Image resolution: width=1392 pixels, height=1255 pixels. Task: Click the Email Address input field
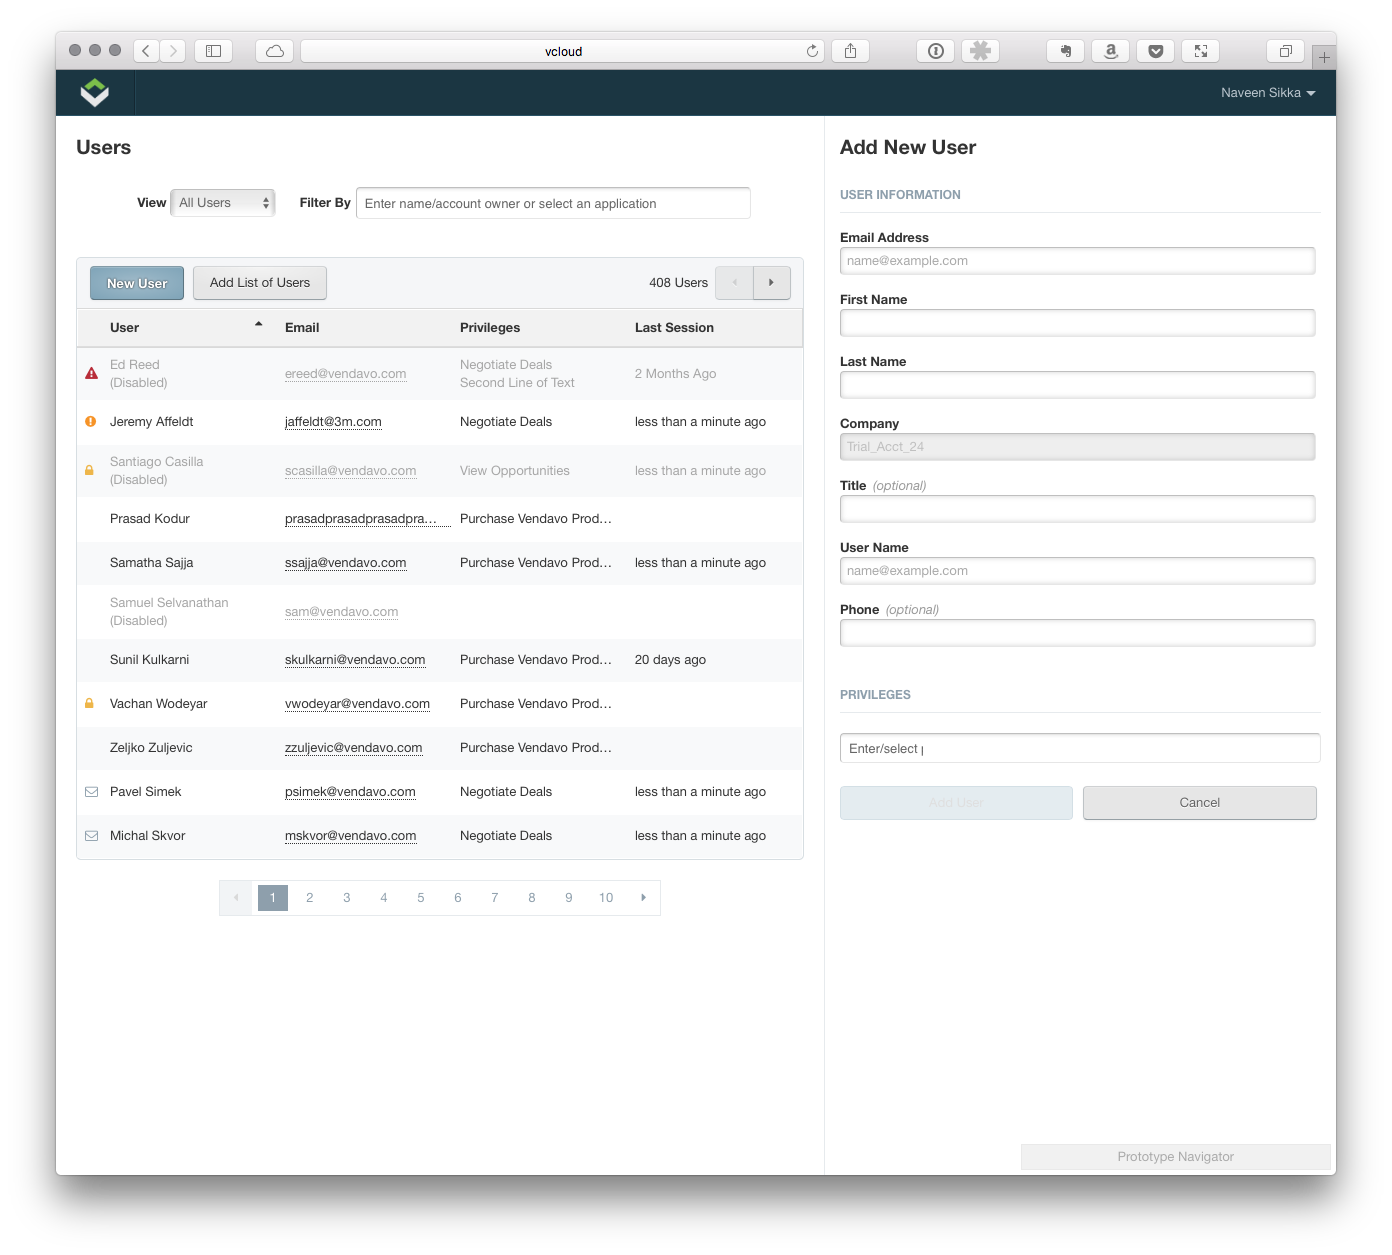[1077, 261]
